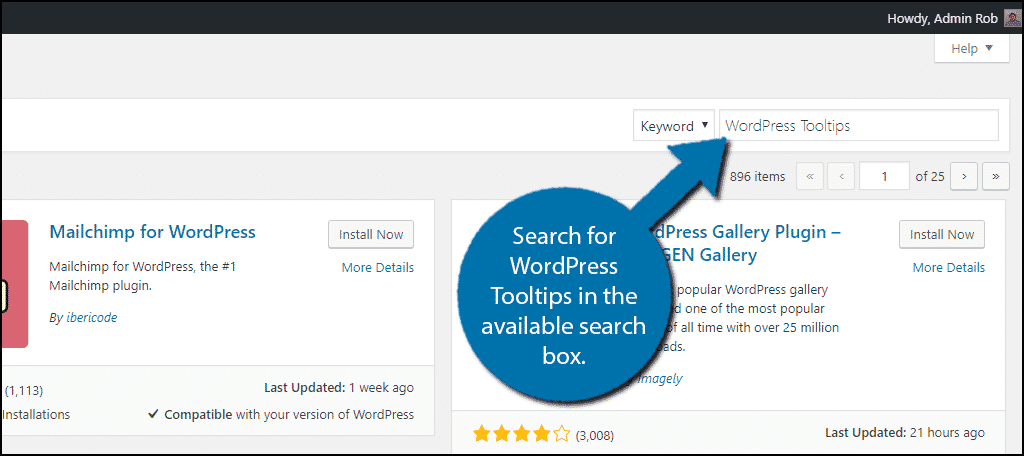This screenshot has height=456, width=1024.
Task: View More Details for the Gallery plugin
Action: click(948, 267)
